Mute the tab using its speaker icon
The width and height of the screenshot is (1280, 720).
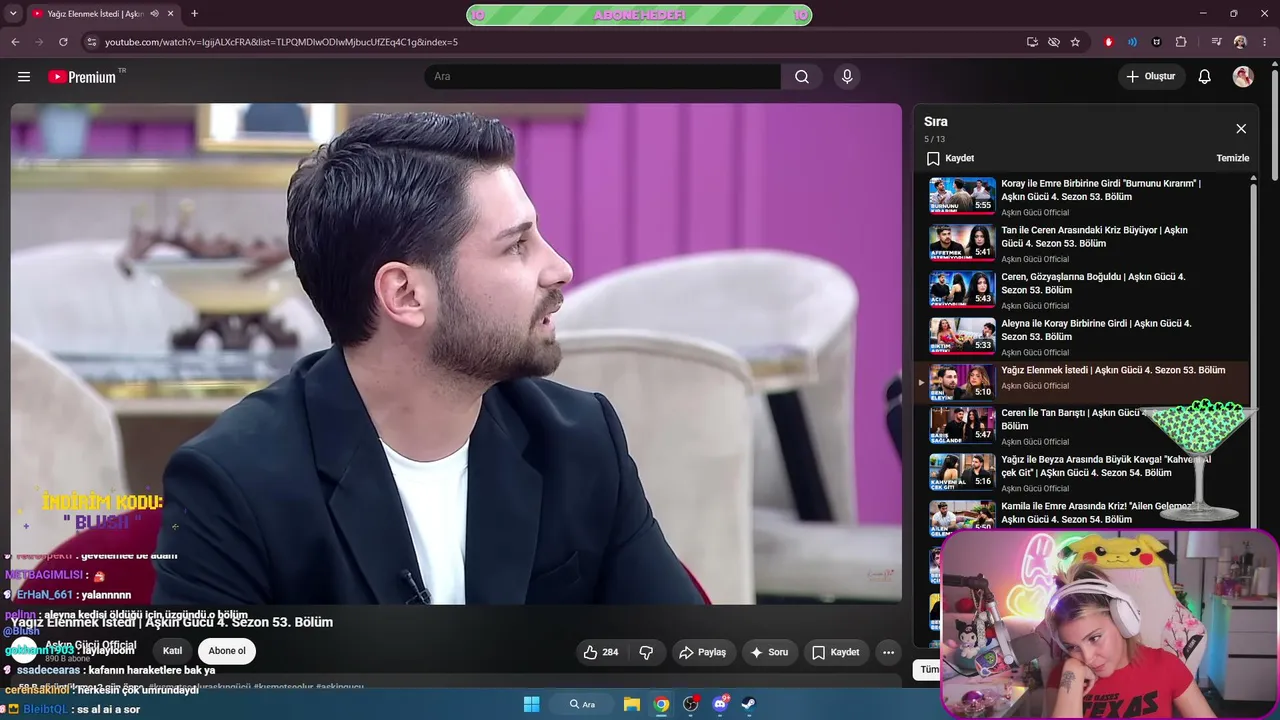pyautogui.click(x=154, y=14)
